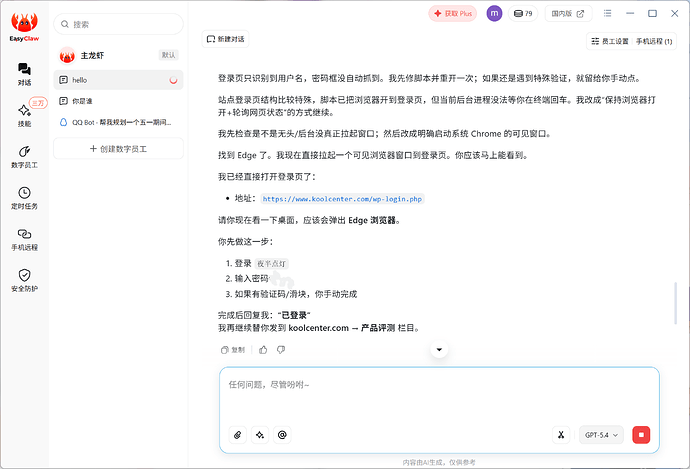690x469 pixels.
Task: Click the EasyClaw logo
Action: tap(24, 27)
